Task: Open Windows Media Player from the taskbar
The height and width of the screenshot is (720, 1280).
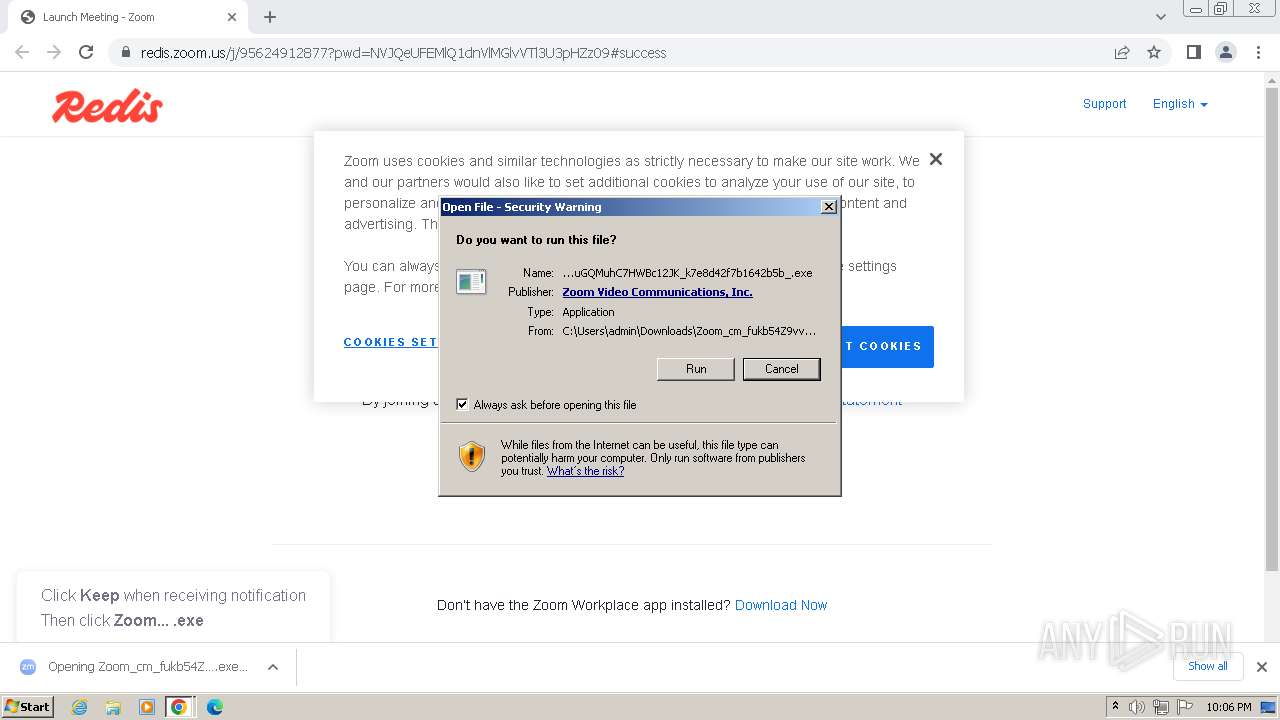Action: point(147,707)
